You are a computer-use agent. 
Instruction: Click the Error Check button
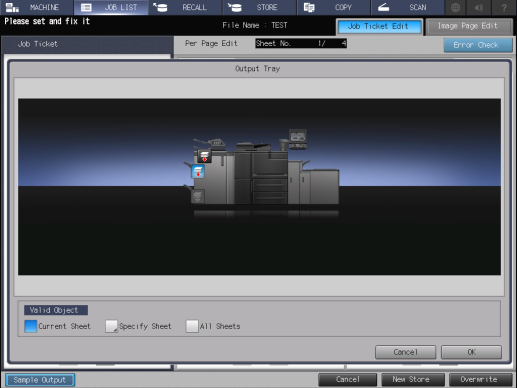[477, 45]
